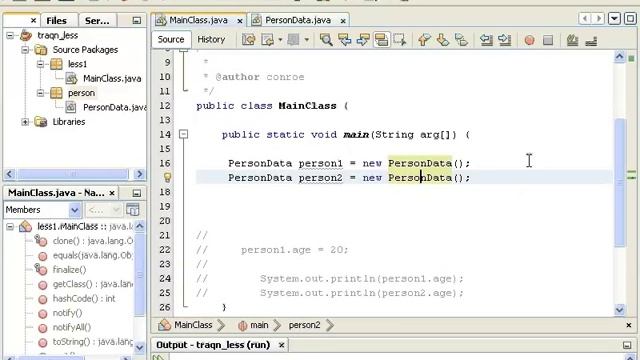Viewport: 640px width, 360px height.
Task: Click Previous Bookmark icon
Action: (424, 40)
